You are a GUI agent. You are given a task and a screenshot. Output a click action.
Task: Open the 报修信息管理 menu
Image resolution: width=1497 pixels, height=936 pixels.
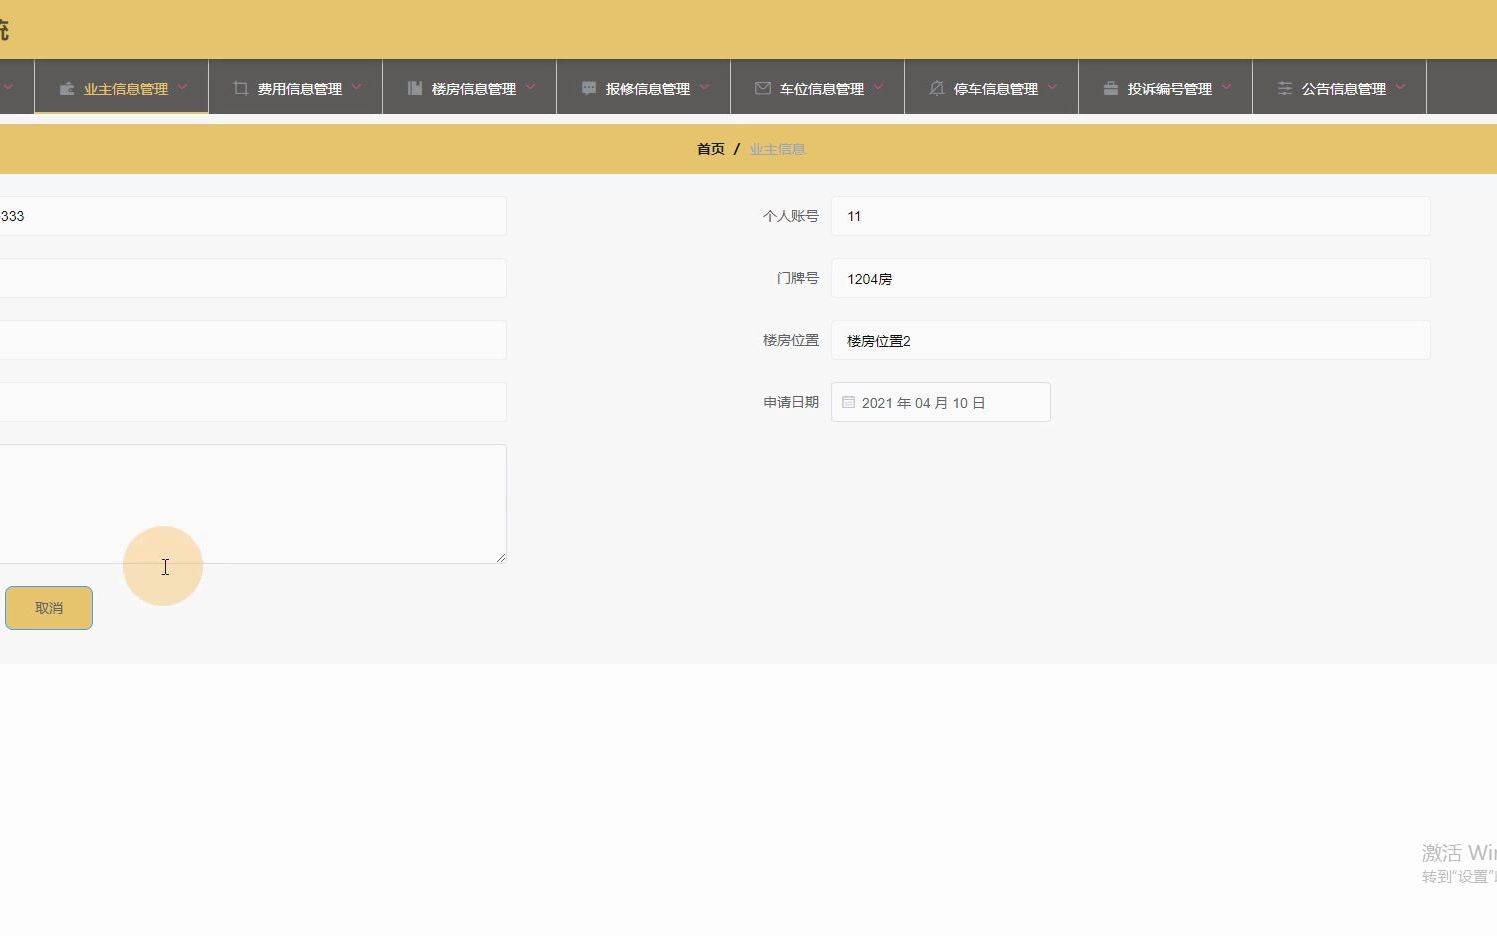pyautogui.click(x=644, y=88)
